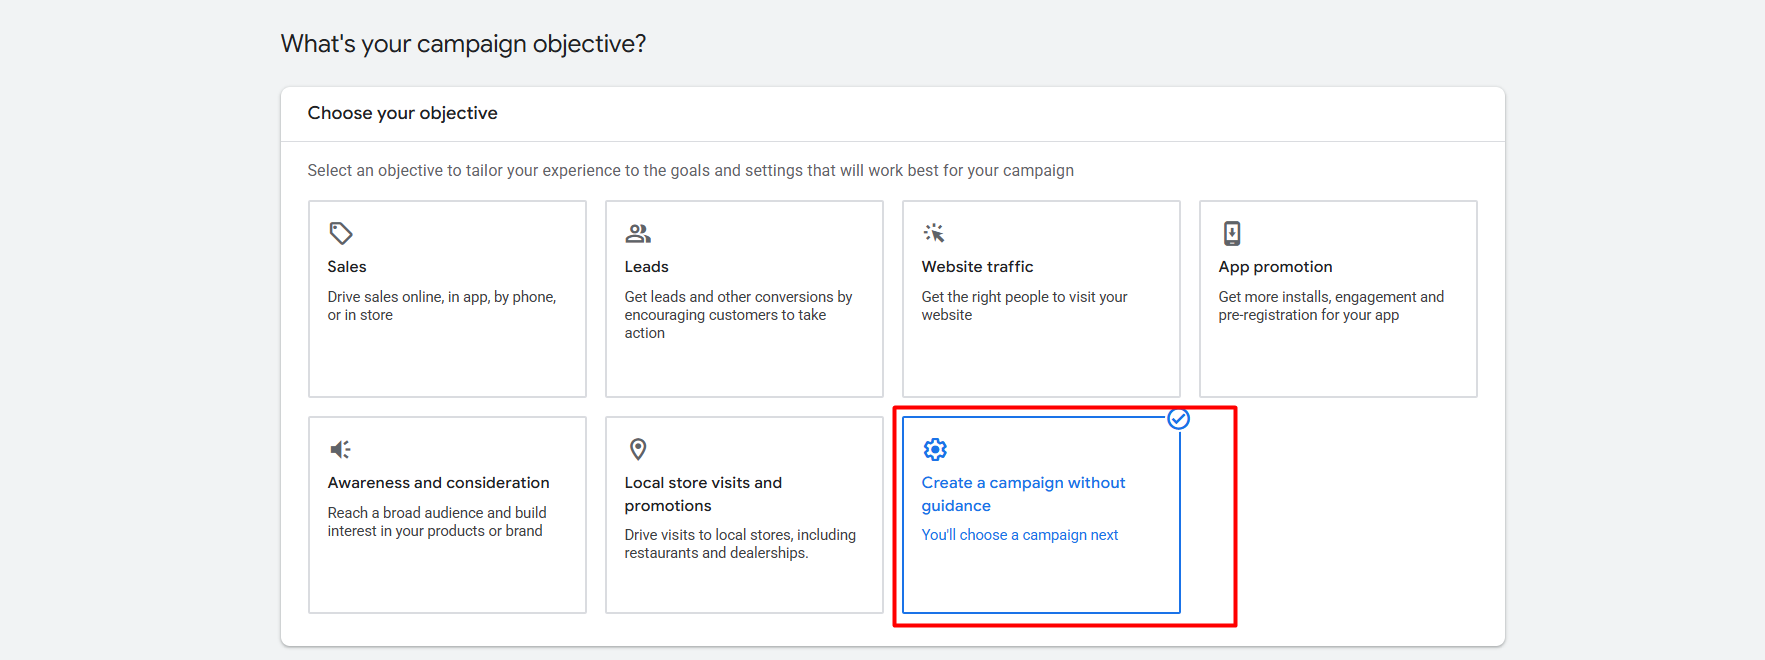Choose the Leads objective title
This screenshot has width=1765, height=660.
(646, 267)
